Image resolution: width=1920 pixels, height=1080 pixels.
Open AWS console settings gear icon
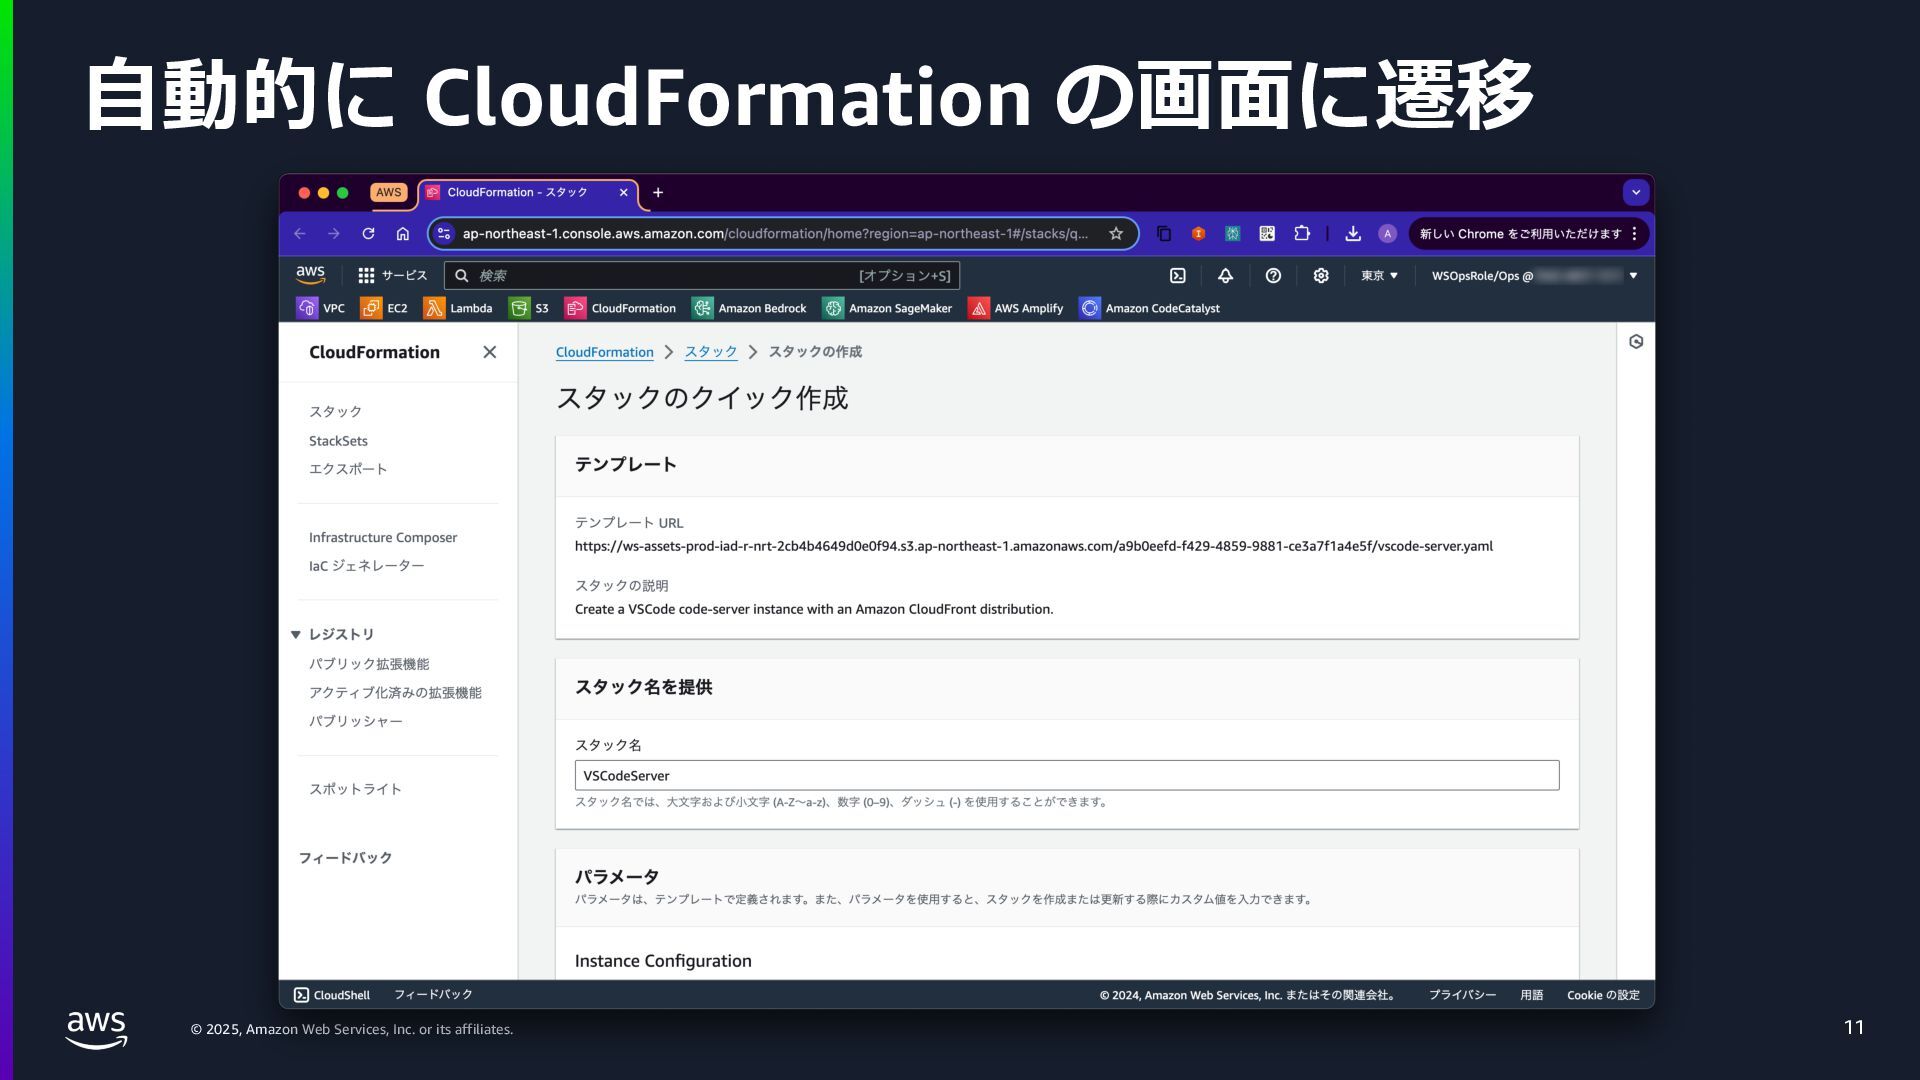click(x=1321, y=276)
